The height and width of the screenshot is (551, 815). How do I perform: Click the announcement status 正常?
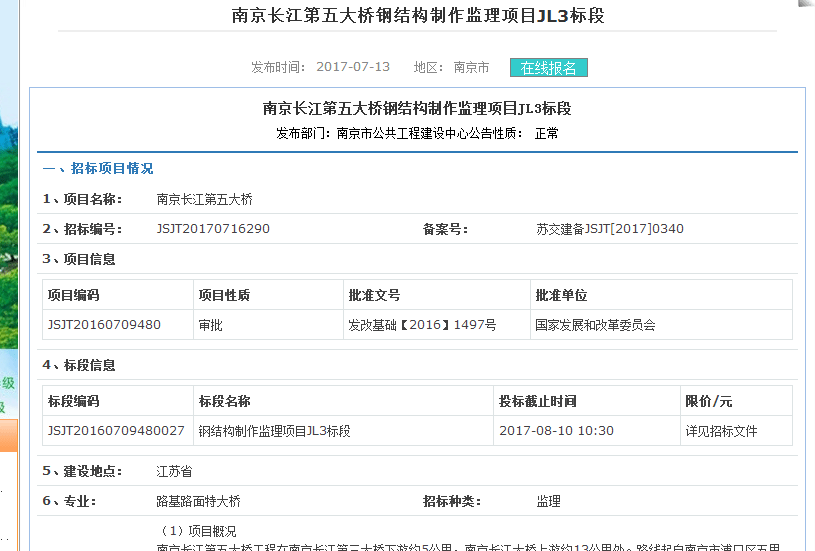(x=547, y=134)
